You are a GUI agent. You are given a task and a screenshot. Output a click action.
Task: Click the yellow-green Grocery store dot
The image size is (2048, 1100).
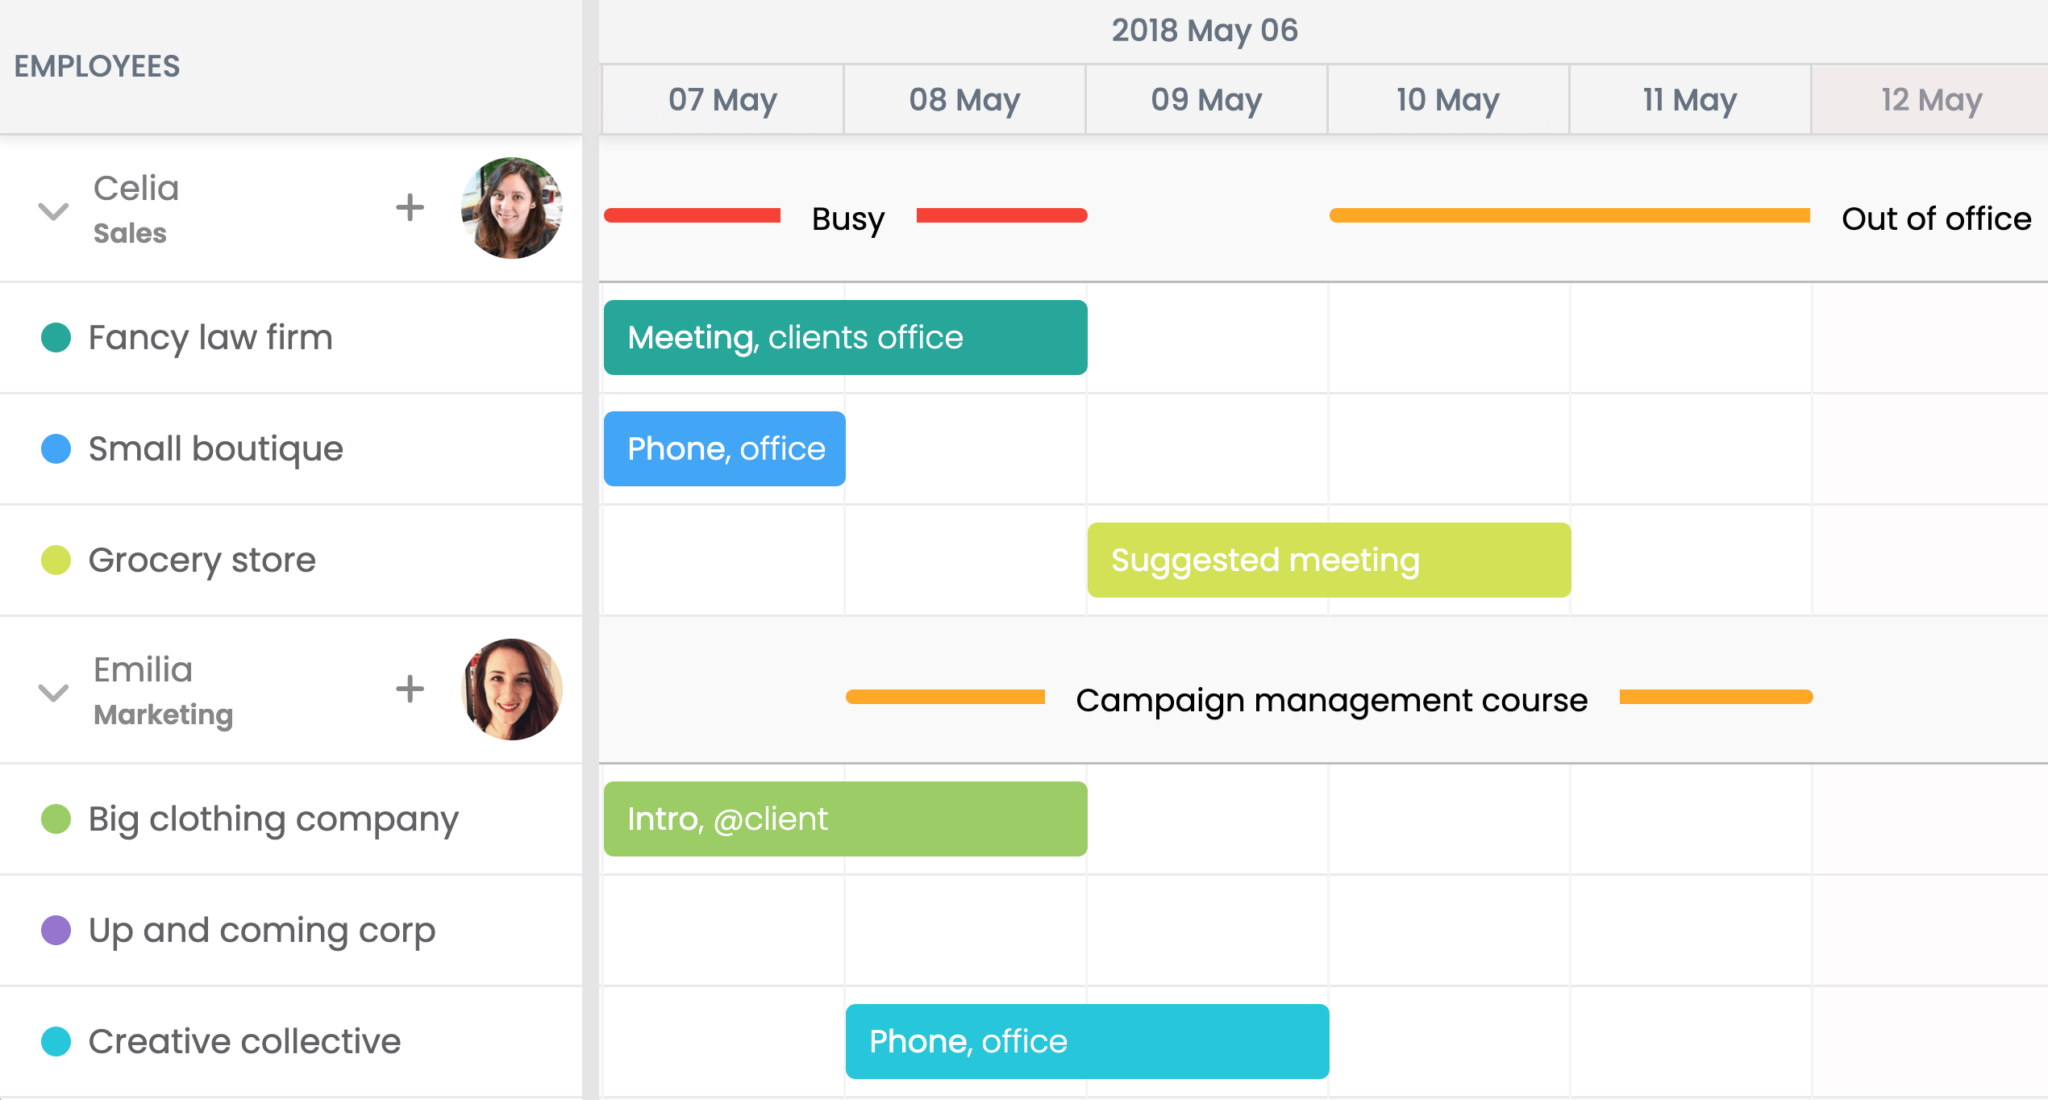click(56, 560)
